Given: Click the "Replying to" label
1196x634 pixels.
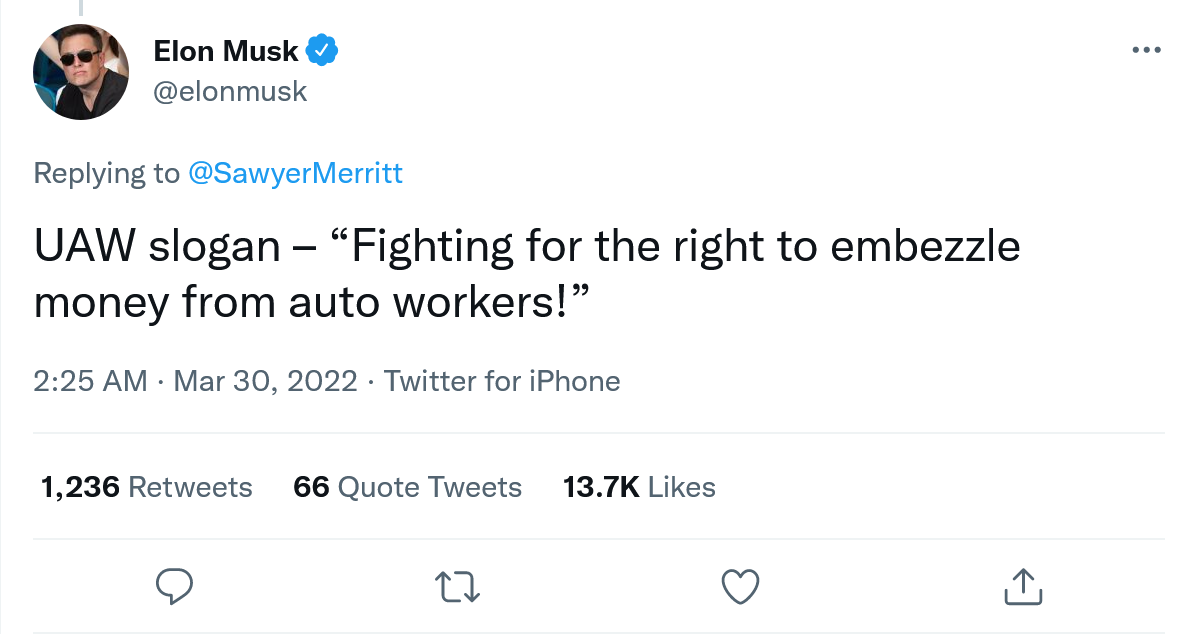Looking at the screenshot, I should click(x=107, y=173).
